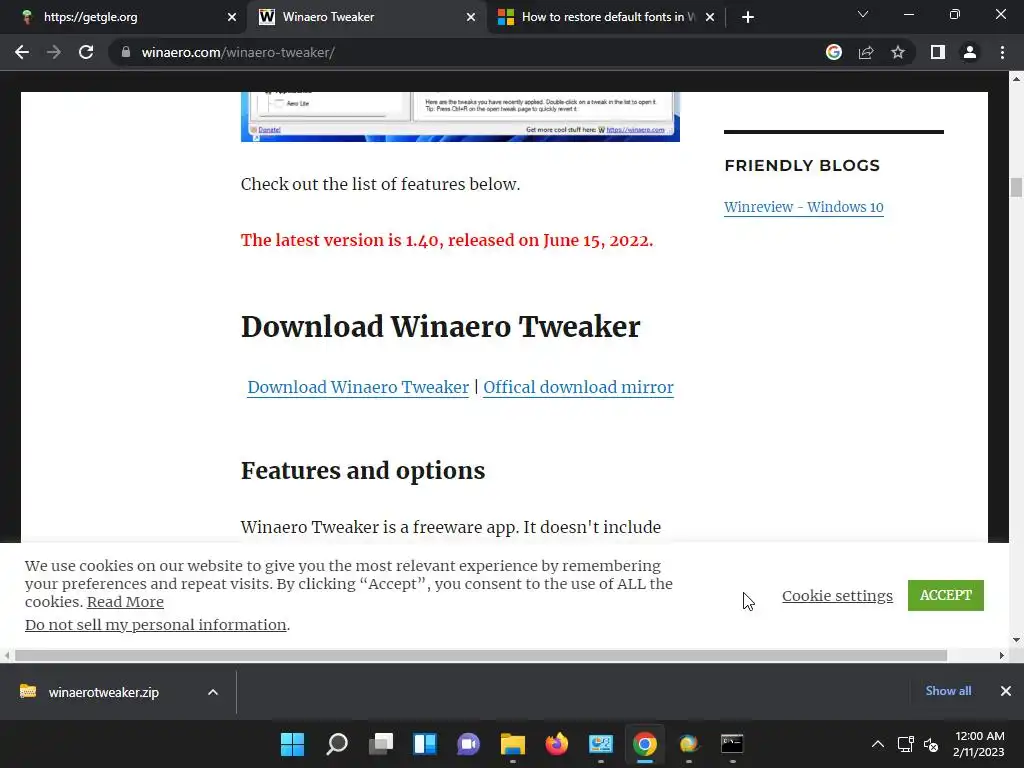This screenshot has width=1024, height=768.
Task: Click the address bar URL
Action: [x=238, y=52]
